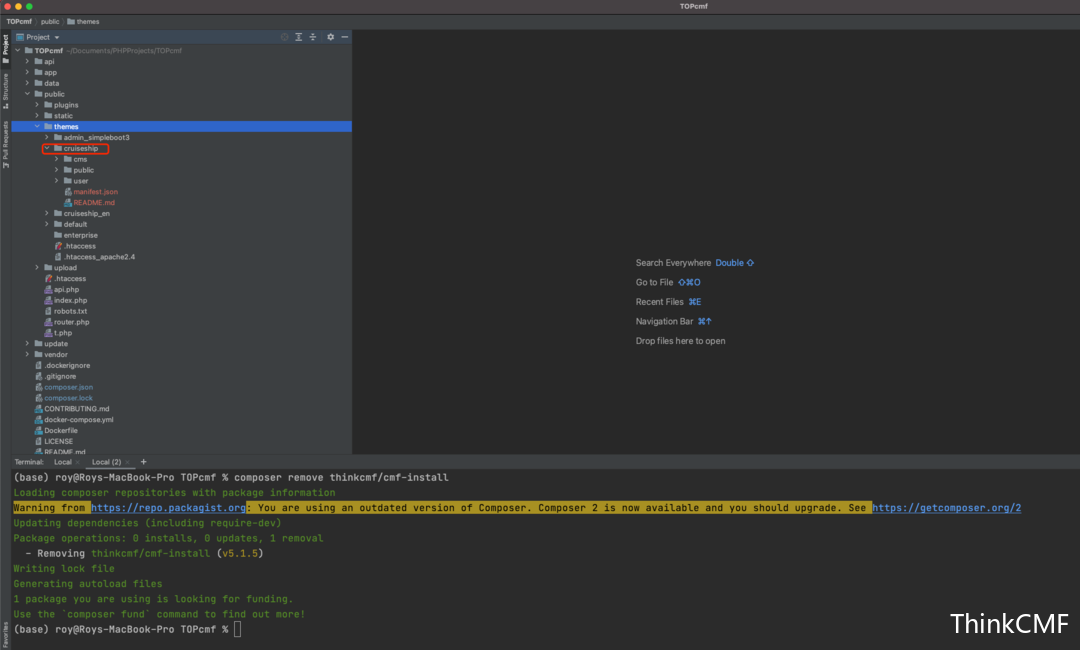Open the Structure tool window sidebar button

6,90
